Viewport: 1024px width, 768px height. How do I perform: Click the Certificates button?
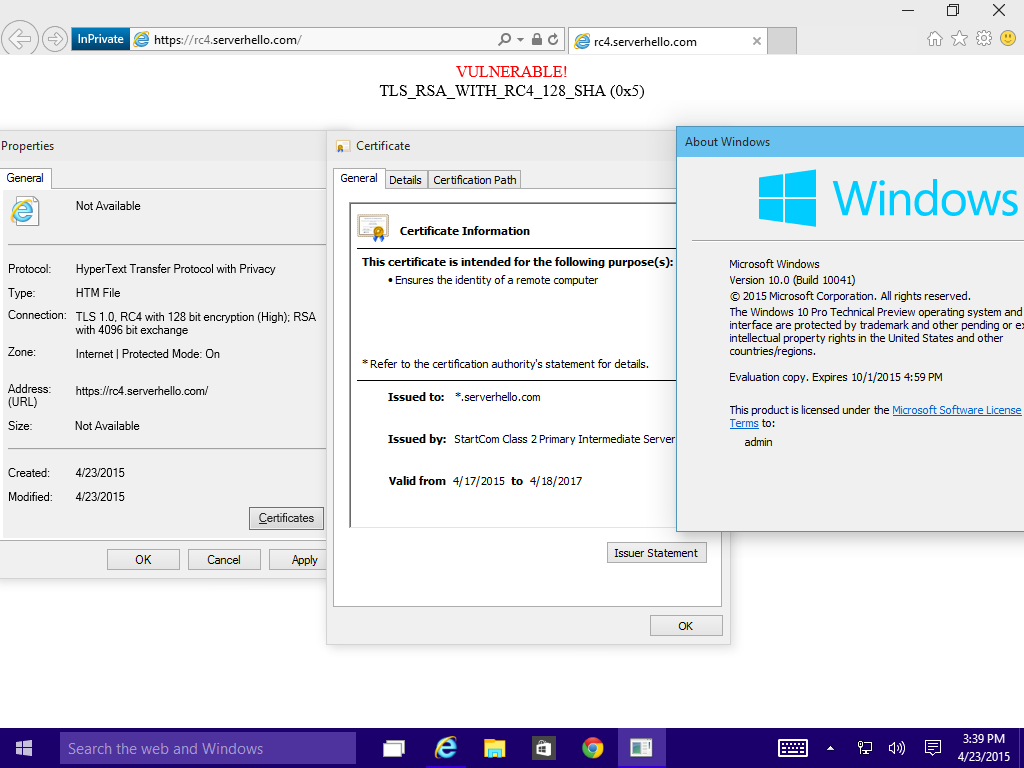click(286, 518)
